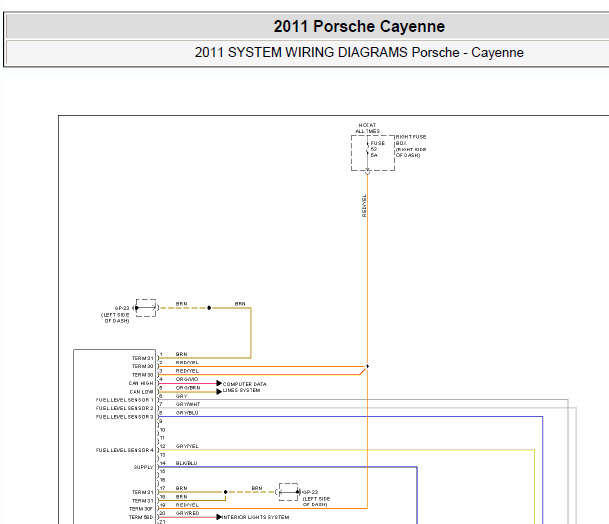Click the "TERM 30" label at pin 2
This screenshot has width=609, height=524.
tap(143, 366)
